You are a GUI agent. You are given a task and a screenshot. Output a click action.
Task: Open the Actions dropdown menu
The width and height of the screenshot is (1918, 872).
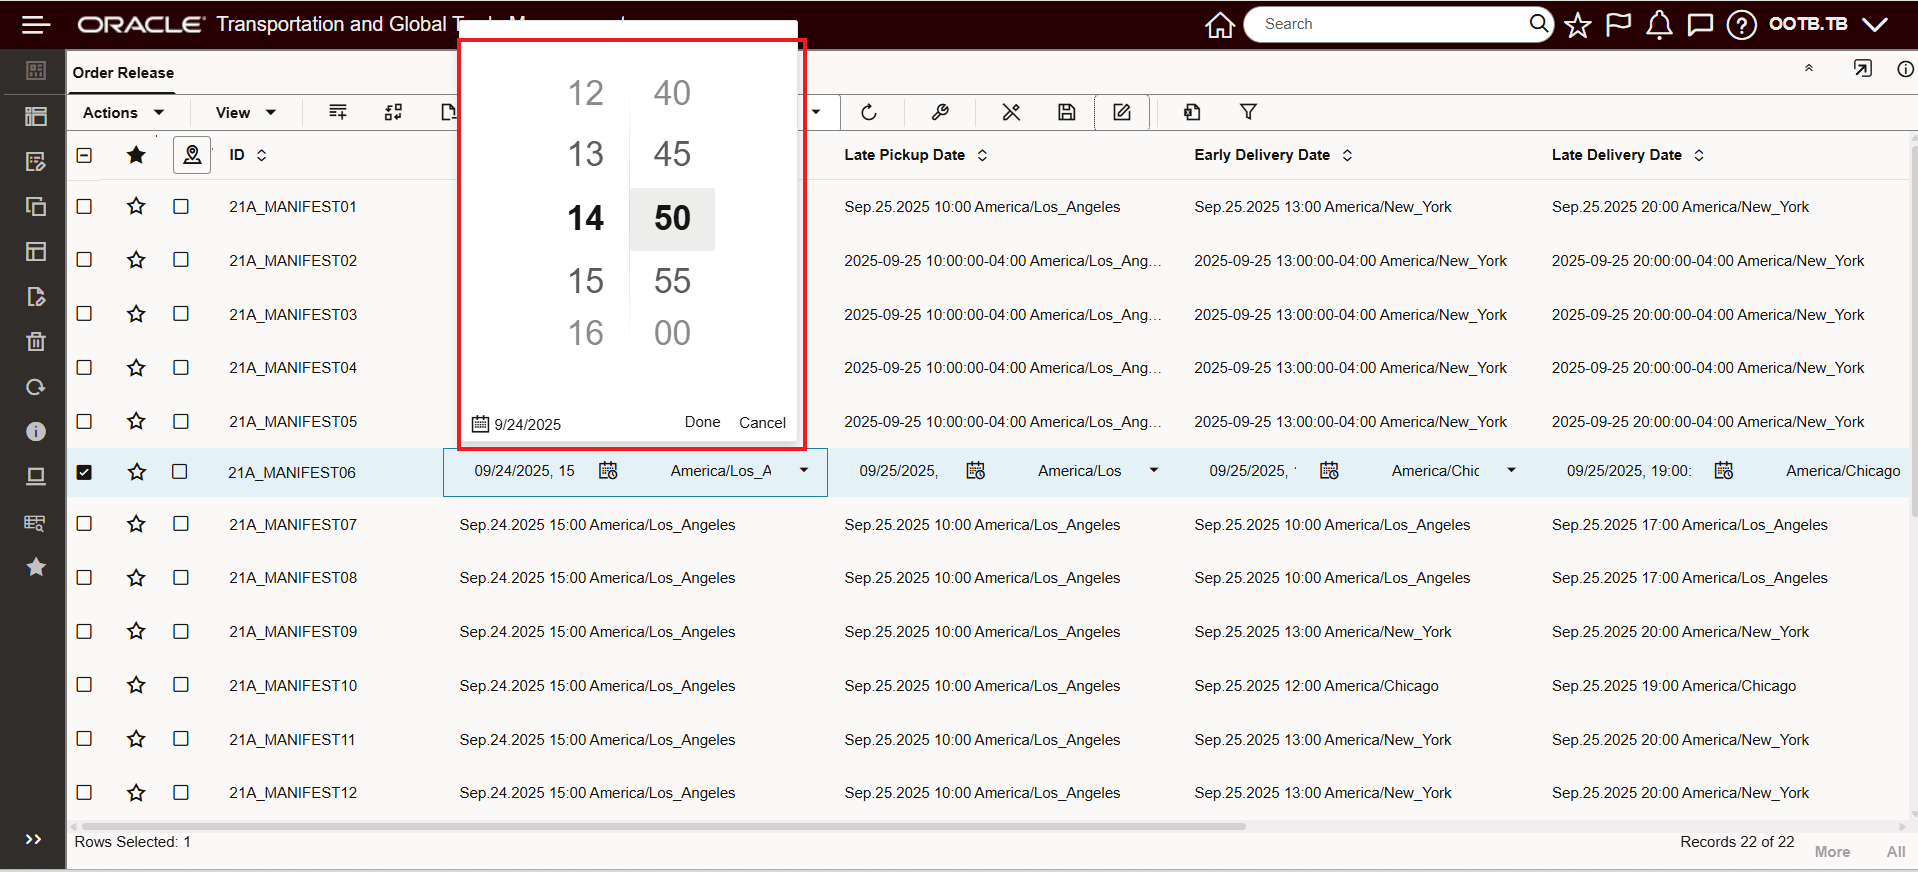[x=123, y=112]
